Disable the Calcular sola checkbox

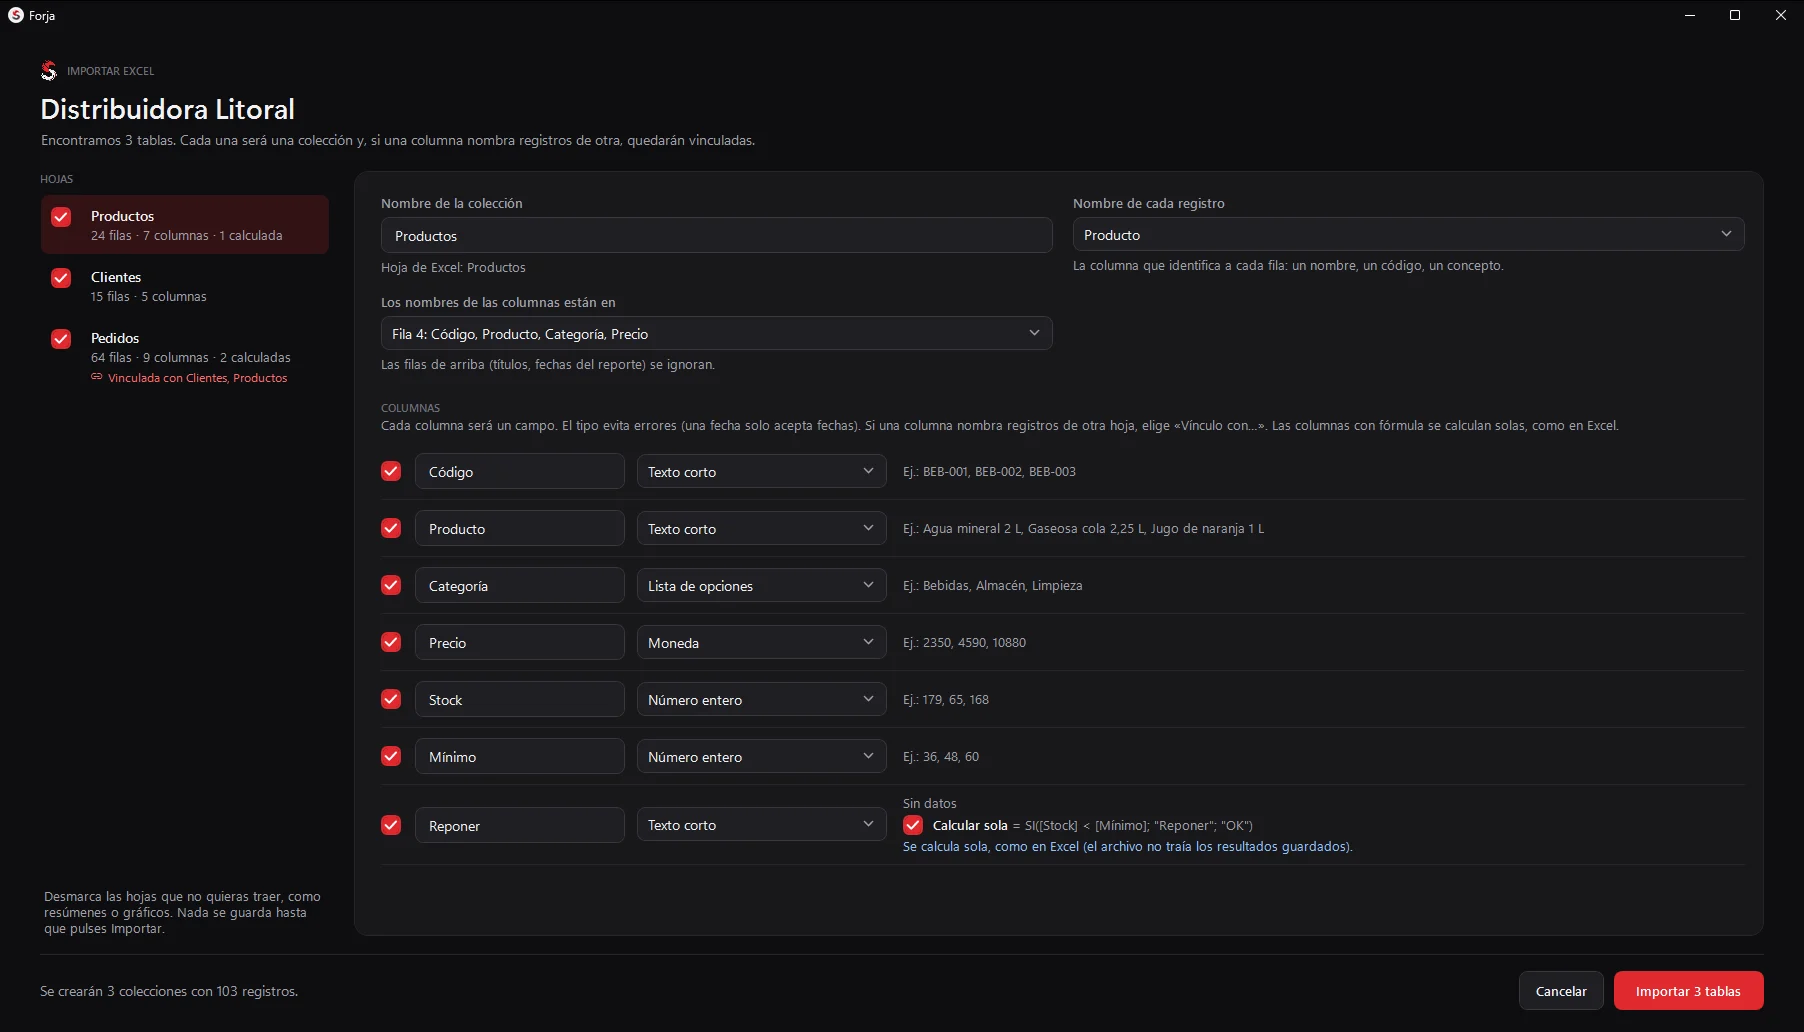pyautogui.click(x=913, y=825)
